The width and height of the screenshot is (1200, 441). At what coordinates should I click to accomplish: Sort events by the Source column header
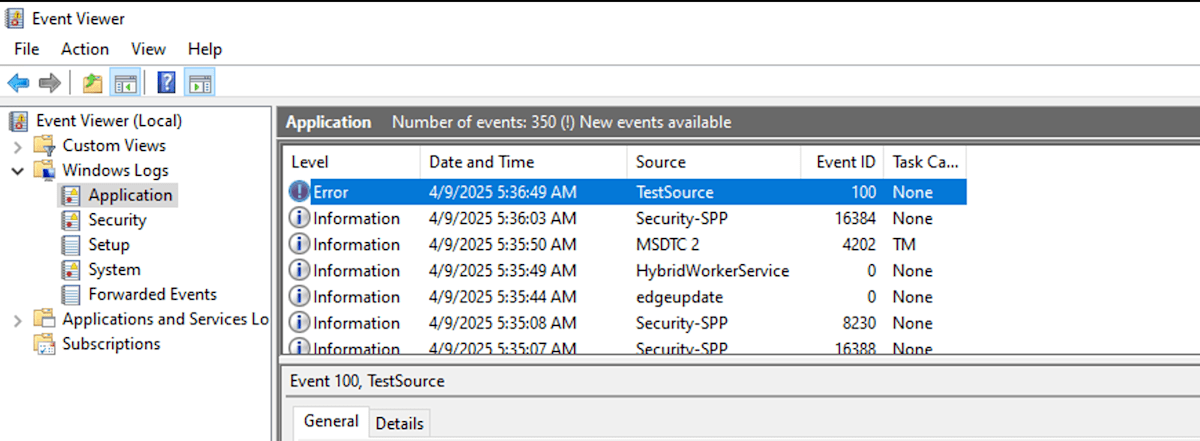click(x=714, y=162)
